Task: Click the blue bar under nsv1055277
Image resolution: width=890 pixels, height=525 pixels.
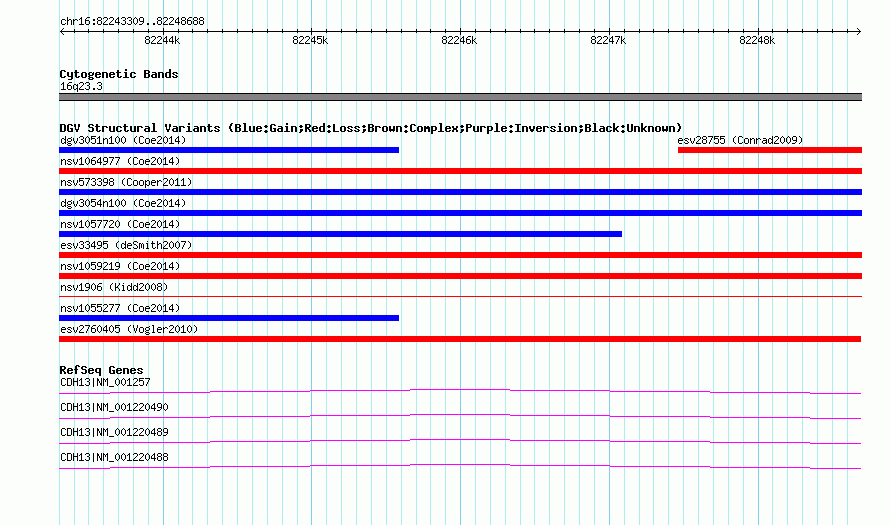Action: (229, 318)
